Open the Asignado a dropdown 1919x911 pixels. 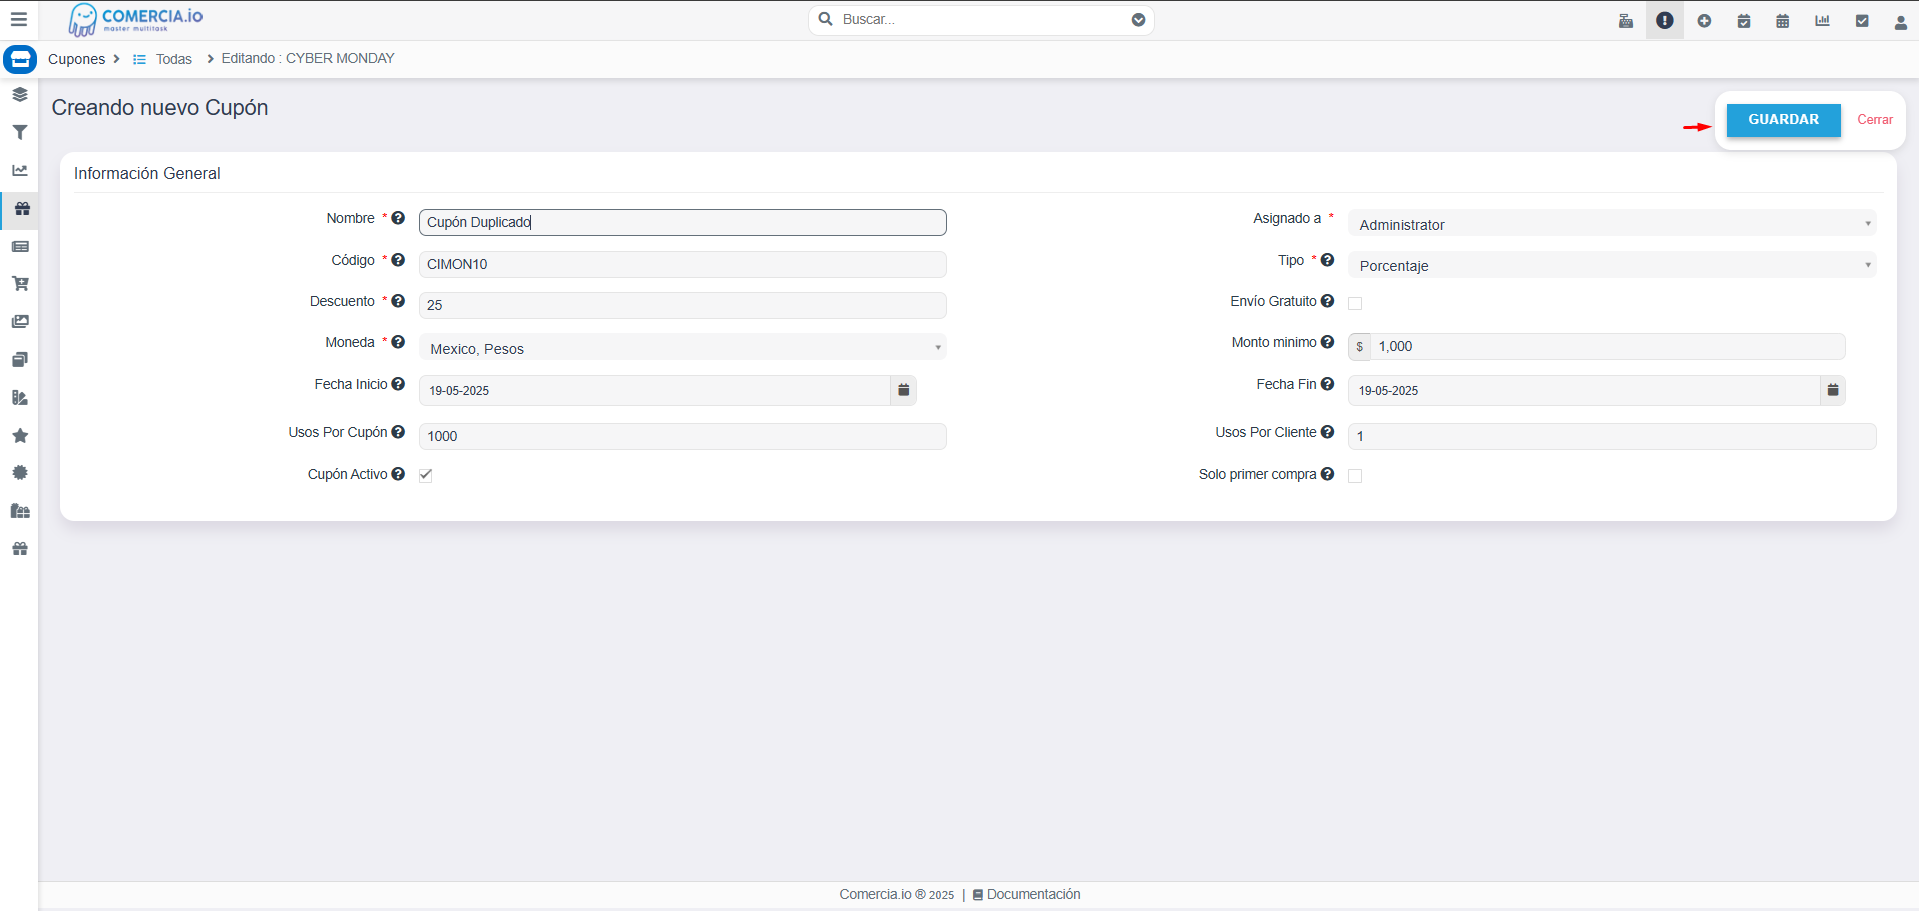1612,224
